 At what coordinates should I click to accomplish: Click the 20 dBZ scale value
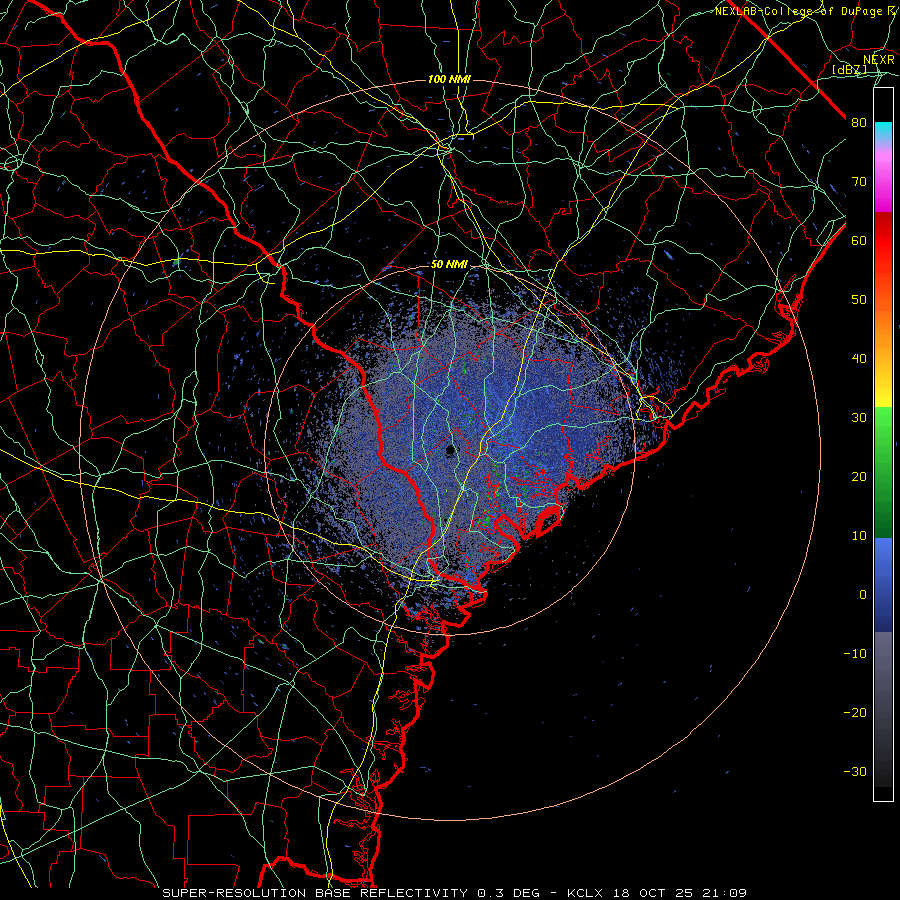[859, 478]
